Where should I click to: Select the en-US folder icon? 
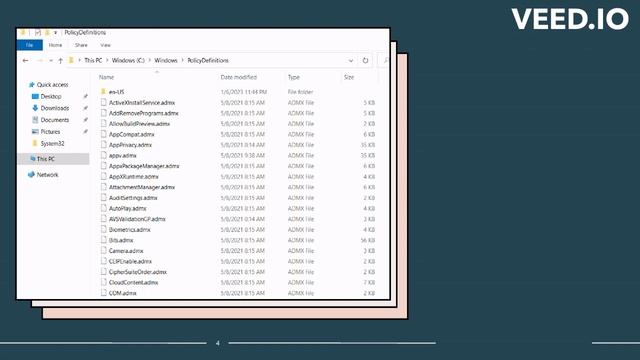(104, 91)
